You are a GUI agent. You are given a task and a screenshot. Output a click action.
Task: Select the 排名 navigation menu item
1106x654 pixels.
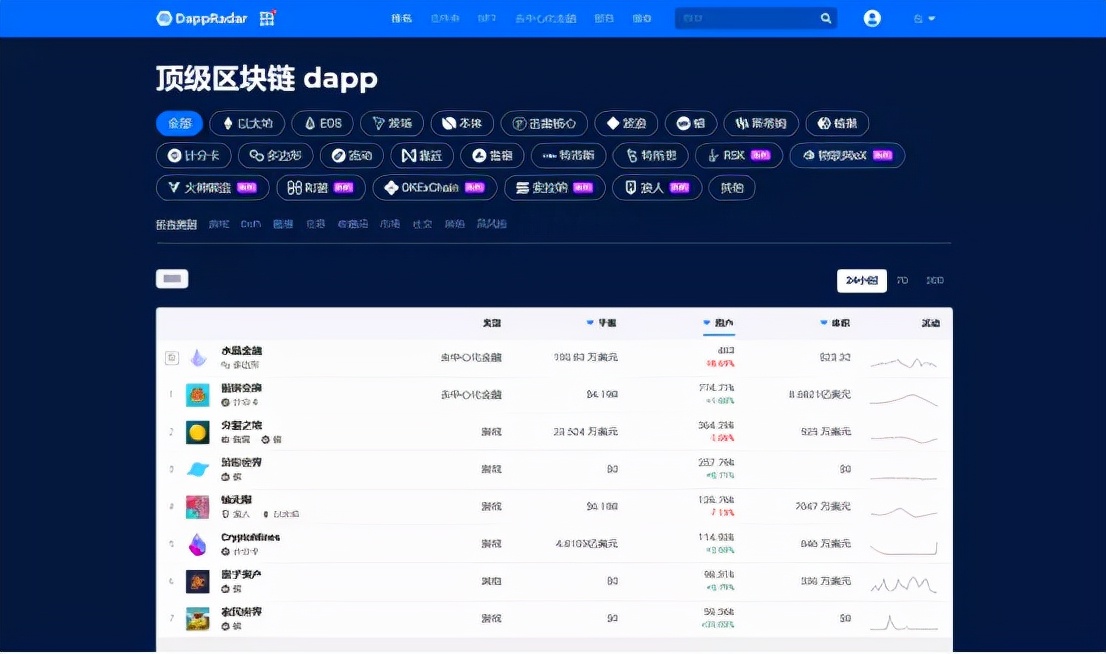[402, 17]
